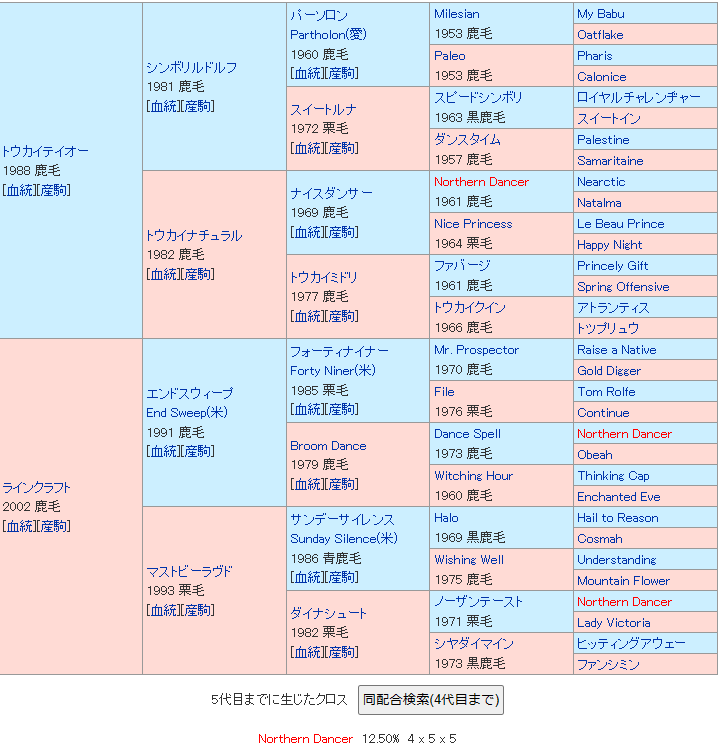Image resolution: width=719 pixels, height=752 pixels.
Task: Open the Mr. Prospector entry
Action: pos(476,350)
